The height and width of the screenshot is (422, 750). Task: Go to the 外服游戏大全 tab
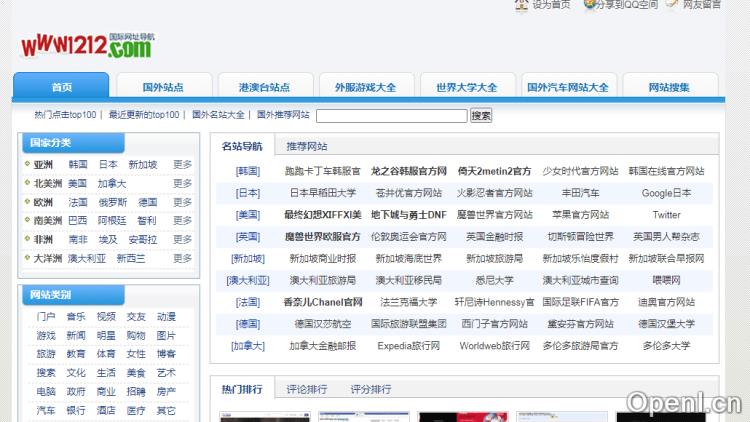pos(365,87)
